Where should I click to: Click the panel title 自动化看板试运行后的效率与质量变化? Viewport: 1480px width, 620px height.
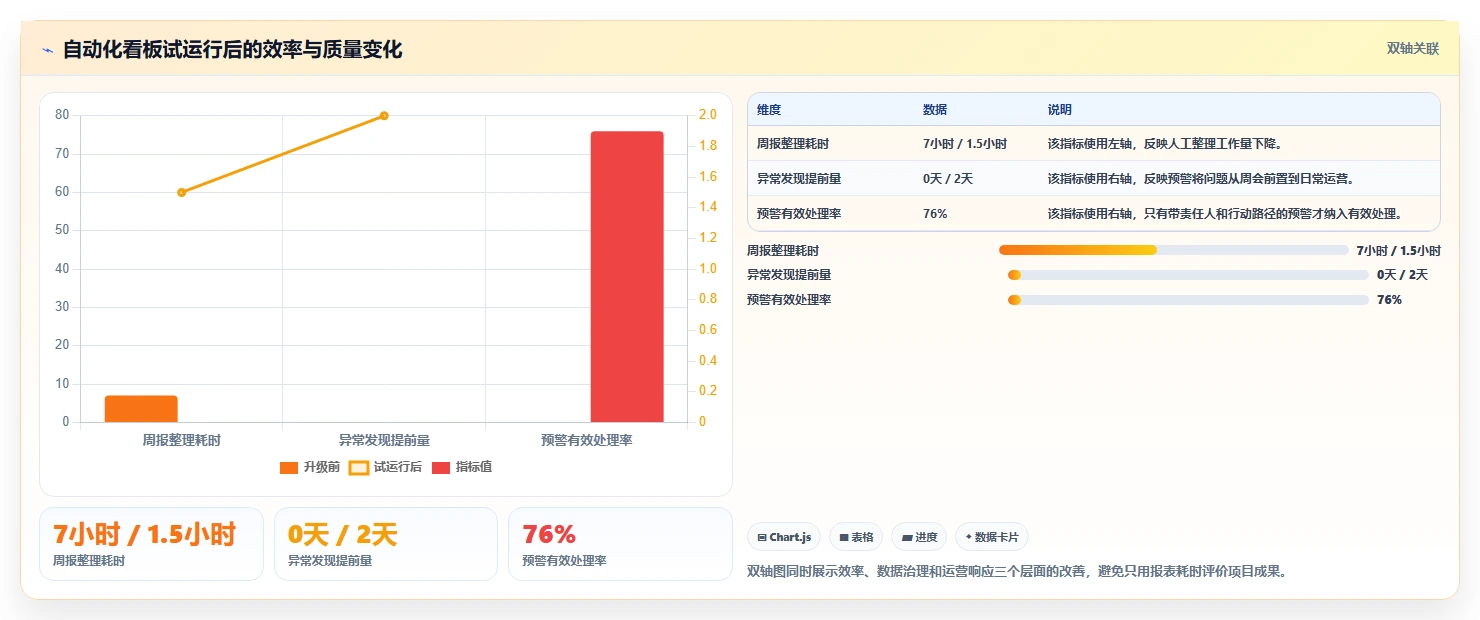coord(233,50)
